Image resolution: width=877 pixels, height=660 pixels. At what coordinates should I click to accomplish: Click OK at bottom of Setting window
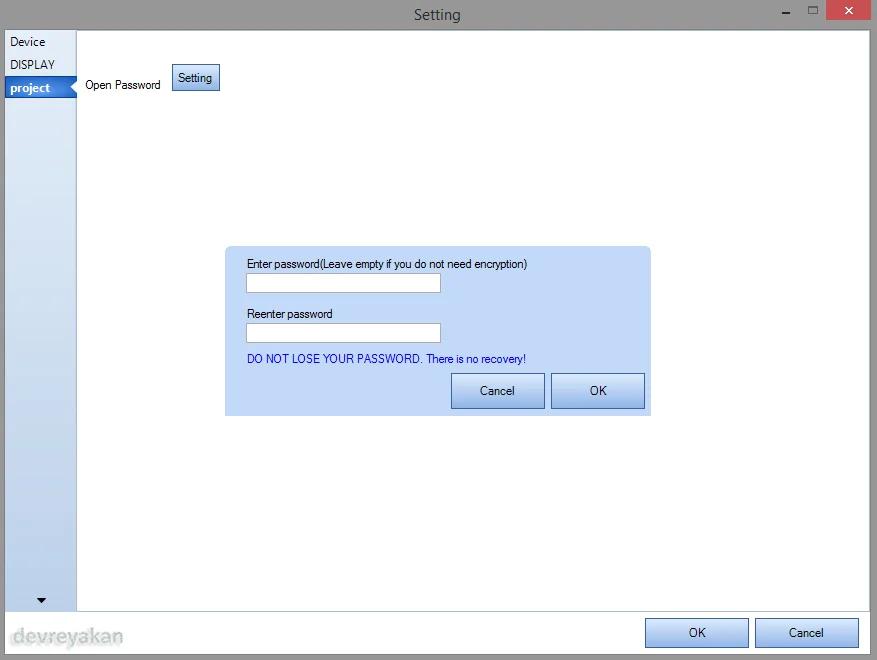(x=697, y=633)
